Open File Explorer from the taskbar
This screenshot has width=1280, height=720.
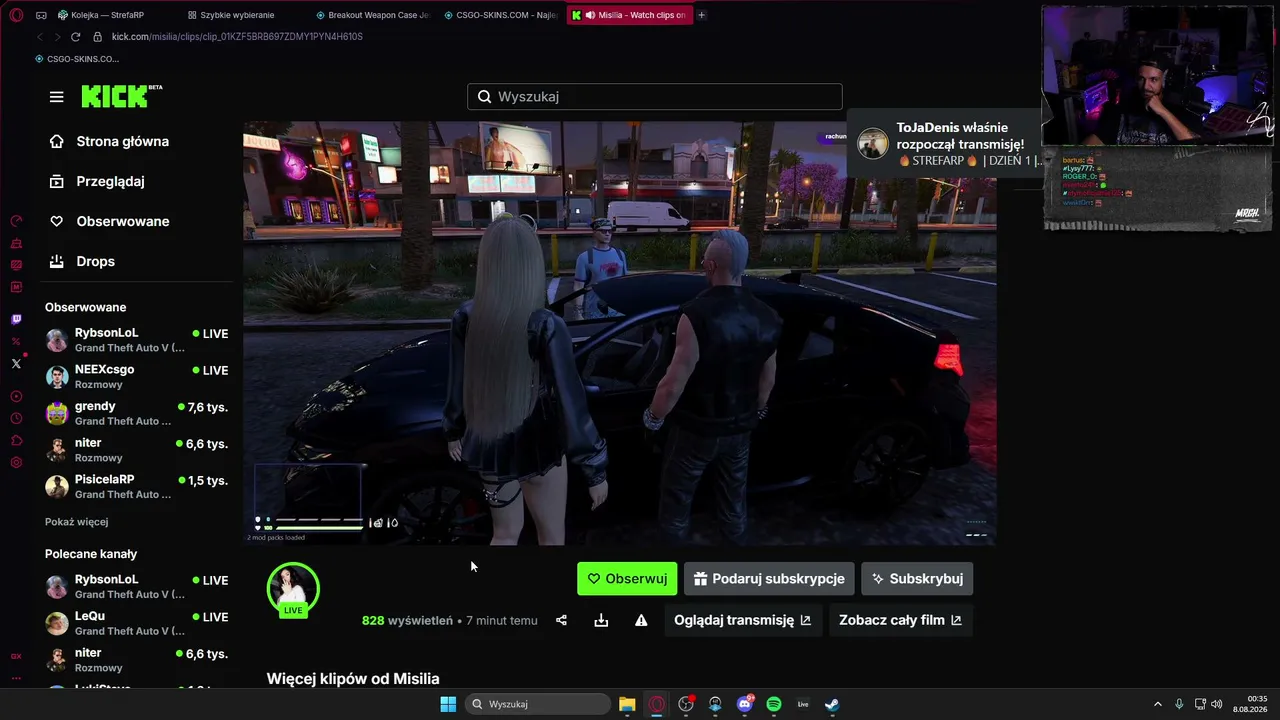click(x=627, y=704)
